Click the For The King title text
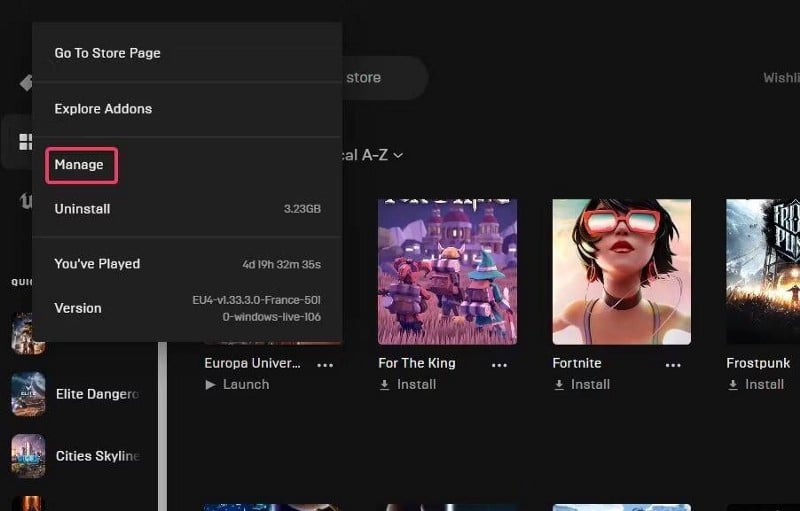The height and width of the screenshot is (511, 800). click(x=417, y=363)
